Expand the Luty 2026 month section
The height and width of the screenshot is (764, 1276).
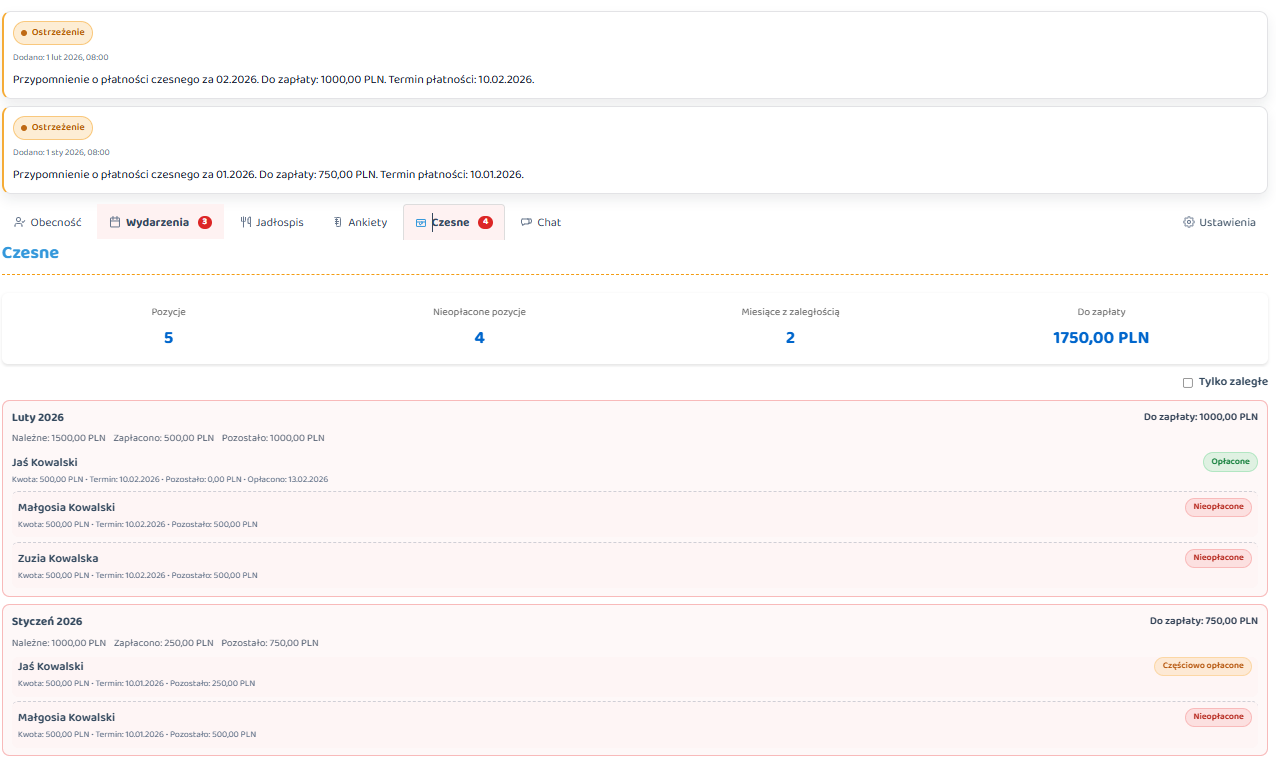[38, 417]
